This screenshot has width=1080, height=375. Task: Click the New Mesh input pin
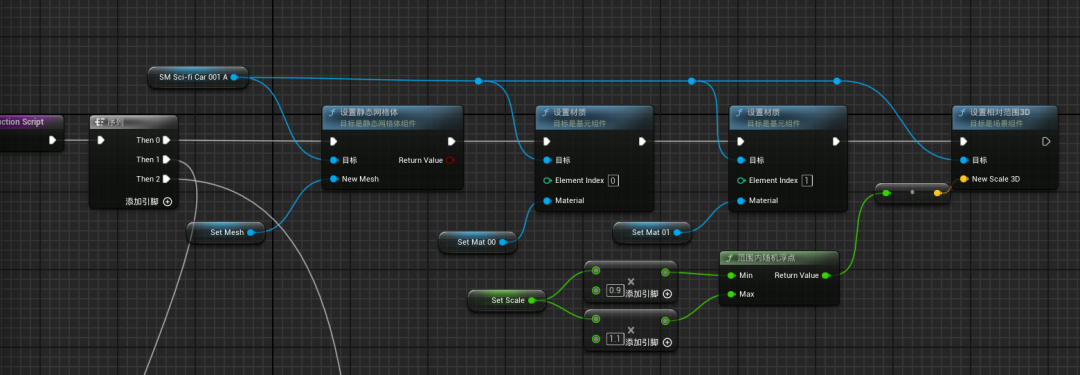tap(334, 179)
